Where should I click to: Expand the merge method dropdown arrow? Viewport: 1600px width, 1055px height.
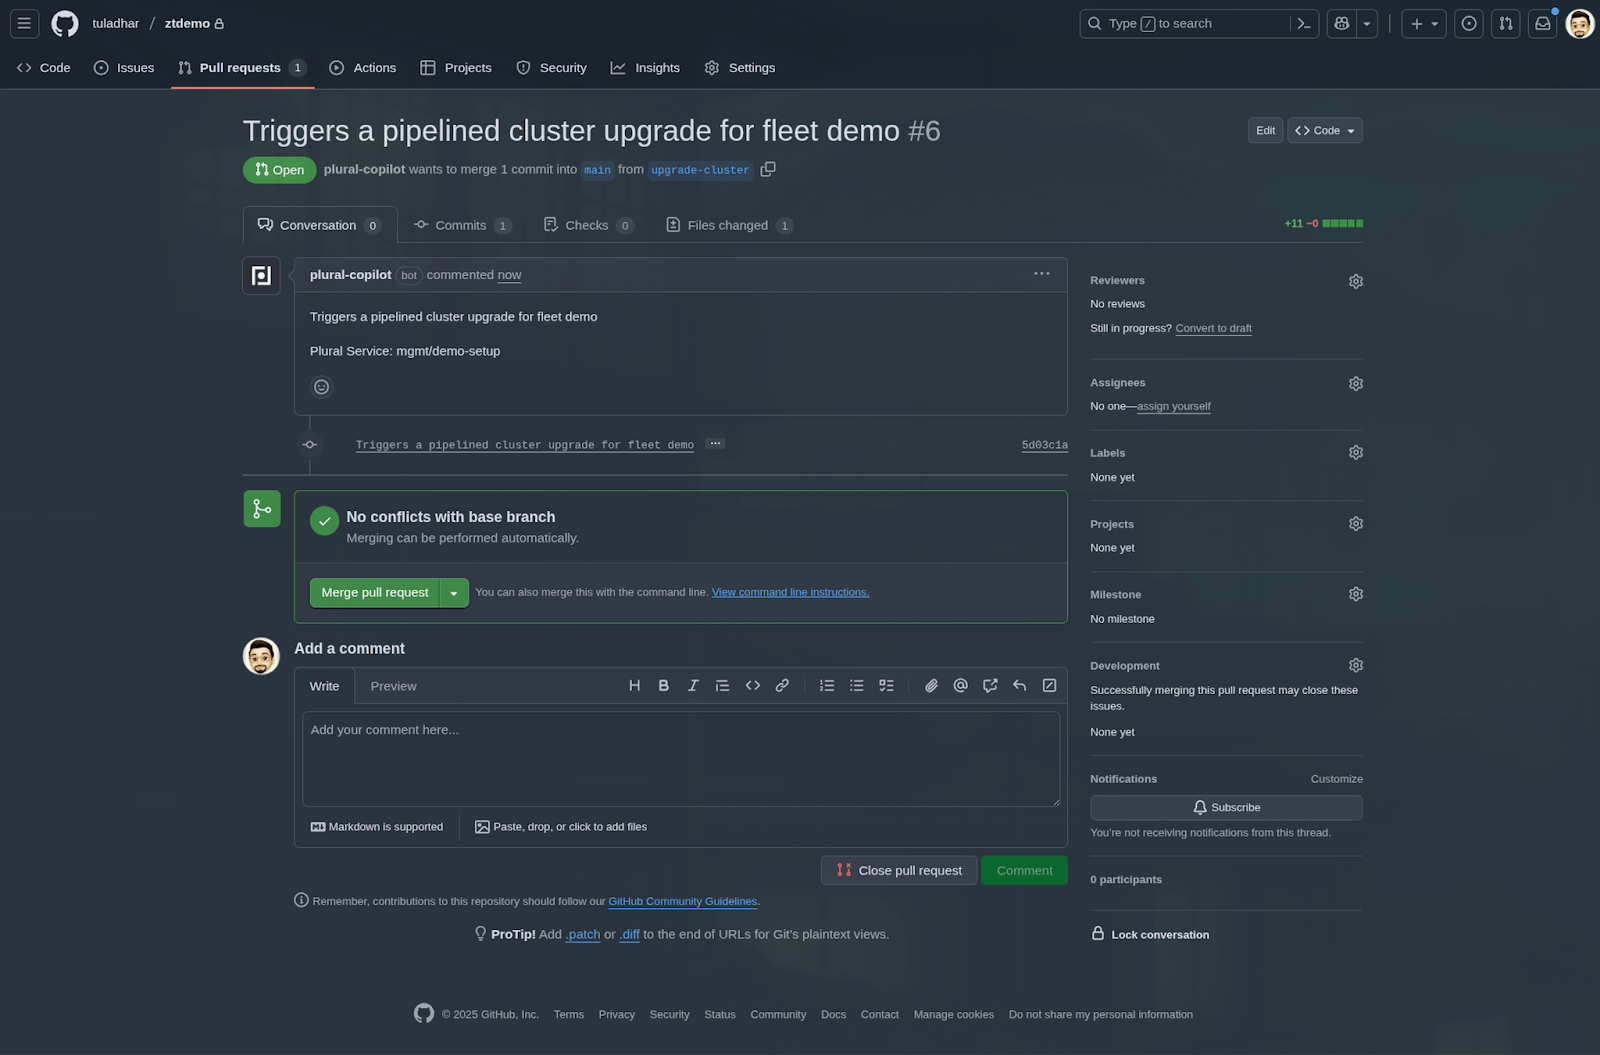[454, 593]
